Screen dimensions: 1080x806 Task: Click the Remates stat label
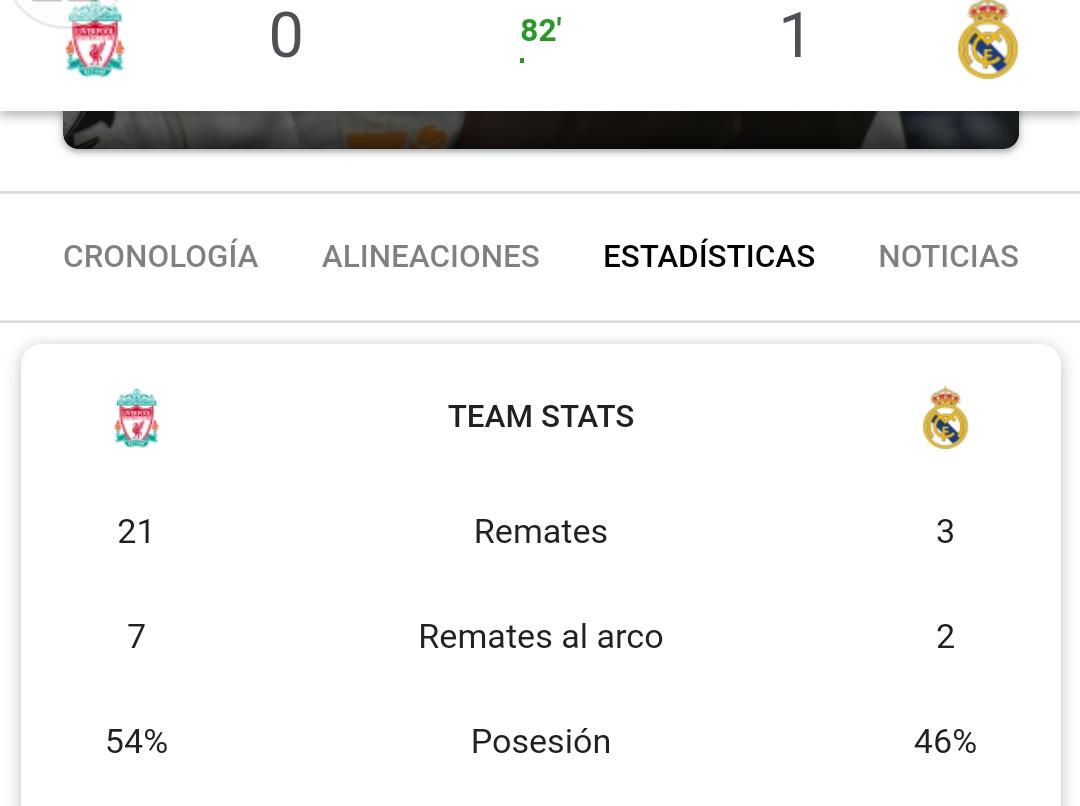[x=541, y=531]
